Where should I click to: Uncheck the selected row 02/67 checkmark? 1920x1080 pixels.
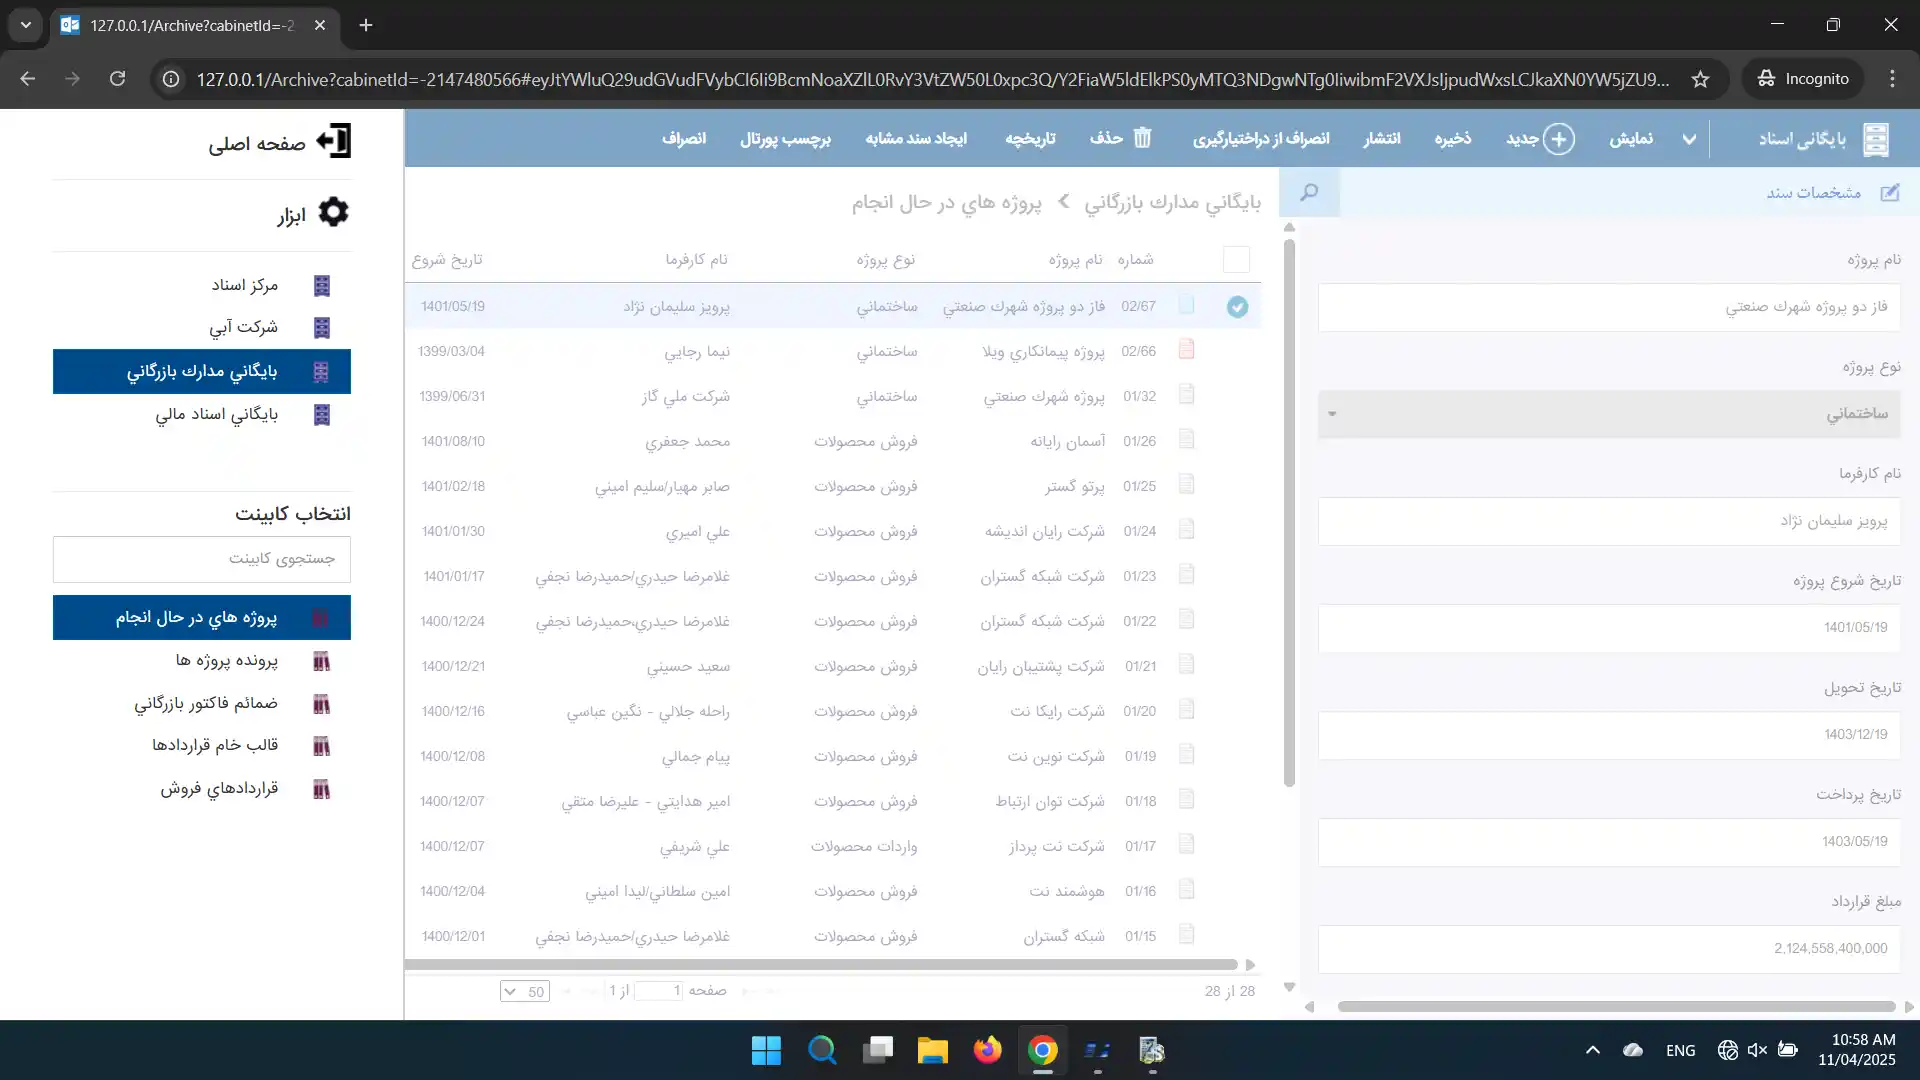tap(1237, 307)
